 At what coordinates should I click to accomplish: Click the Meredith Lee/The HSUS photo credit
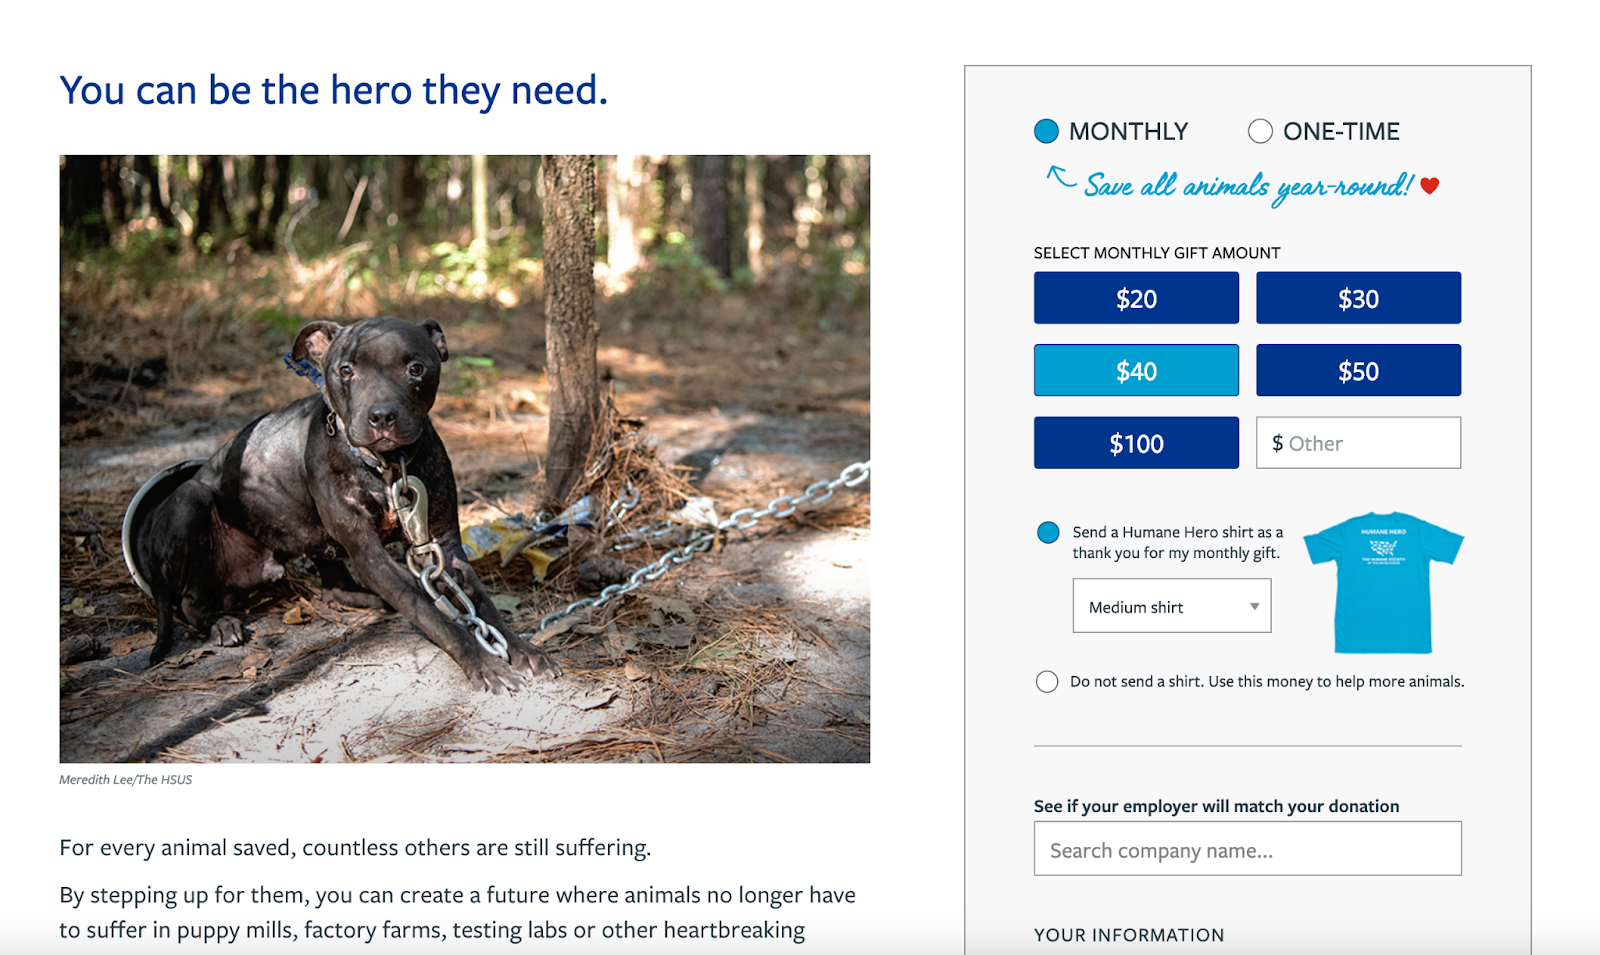tap(126, 780)
